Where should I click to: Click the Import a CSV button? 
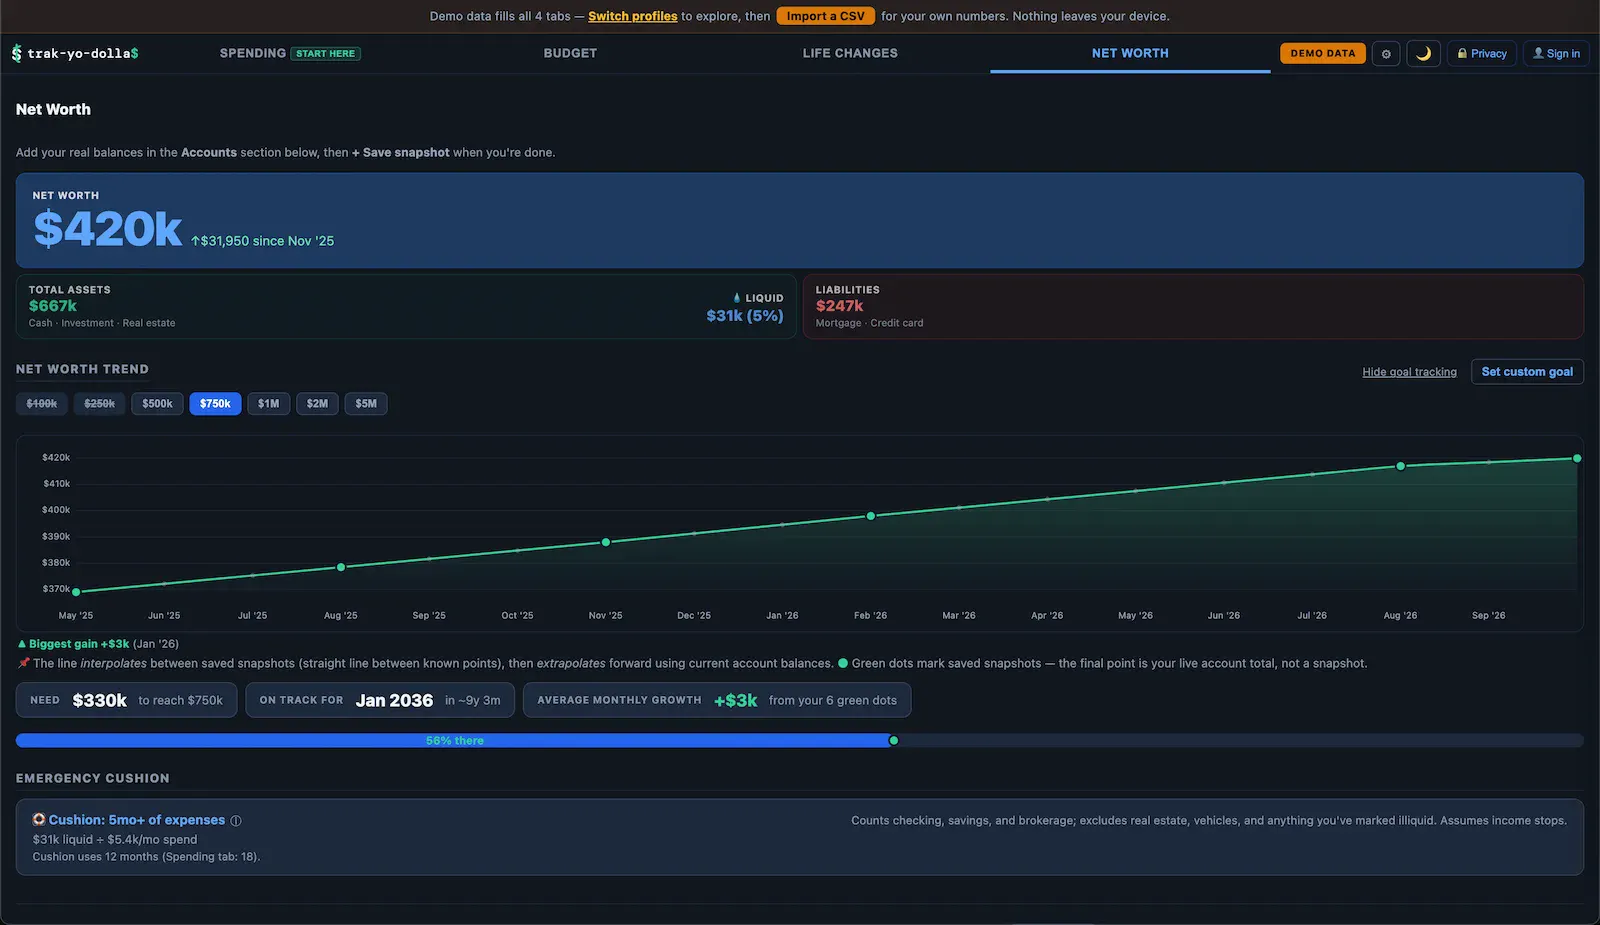[826, 16]
